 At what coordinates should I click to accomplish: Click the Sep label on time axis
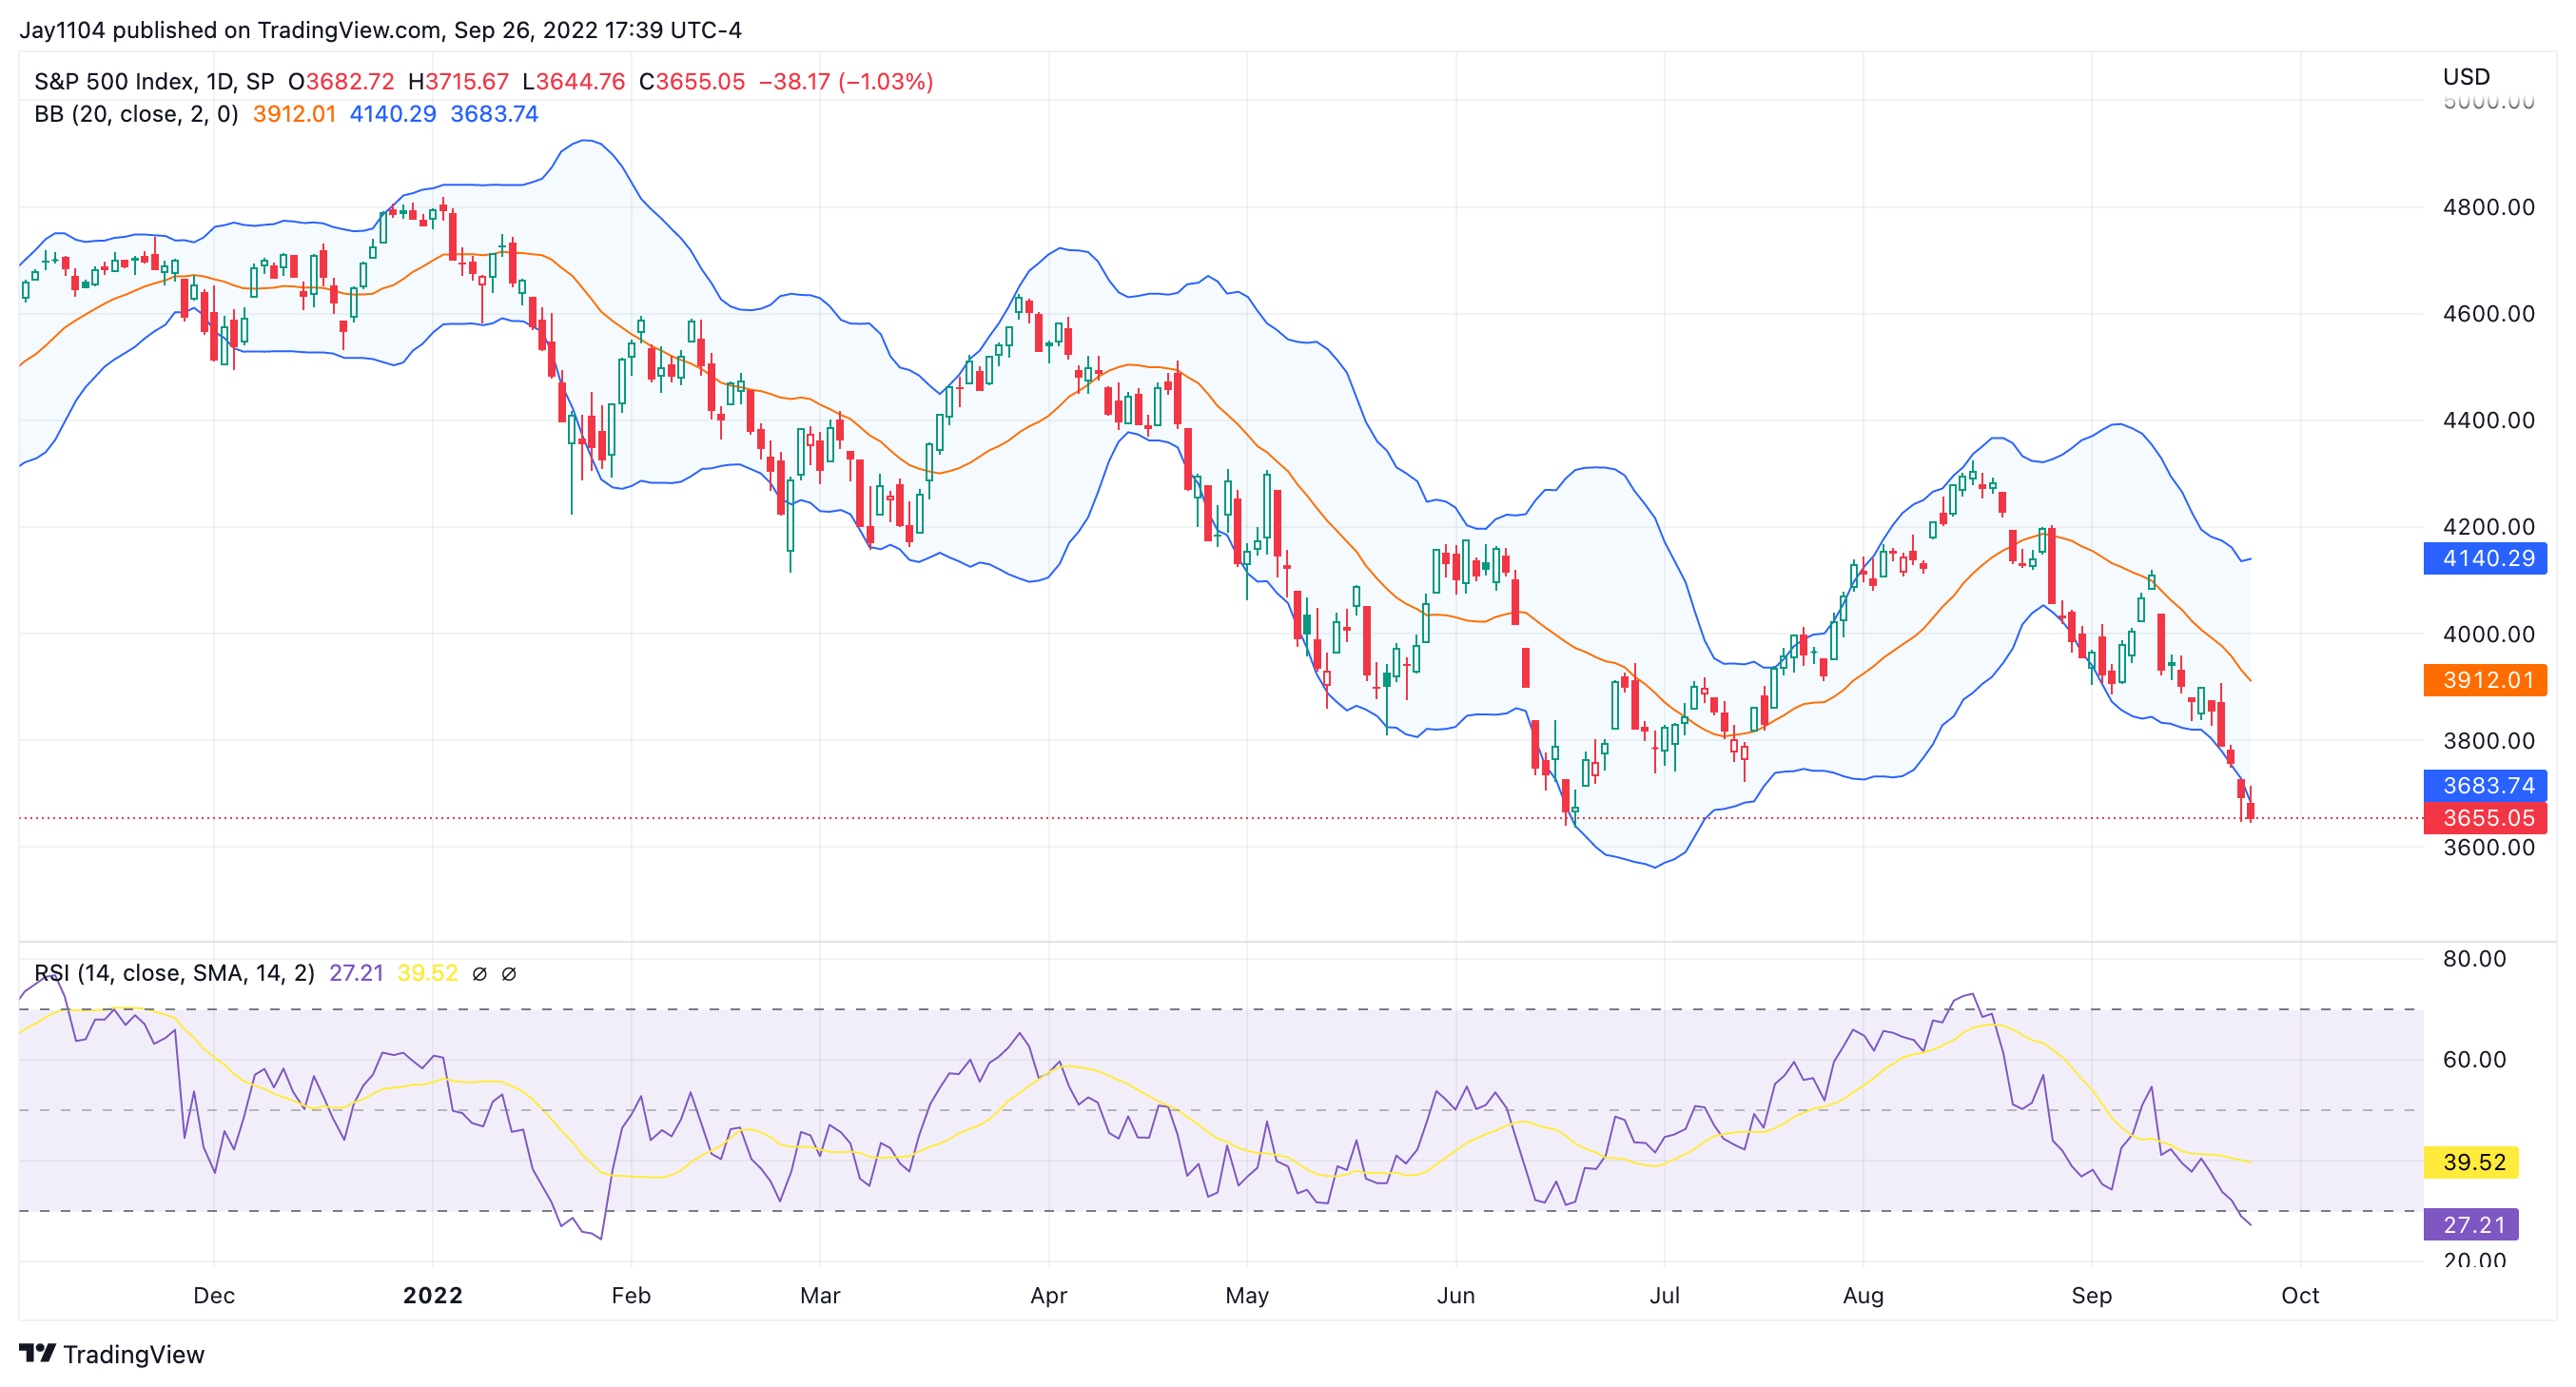pos(2091,1295)
